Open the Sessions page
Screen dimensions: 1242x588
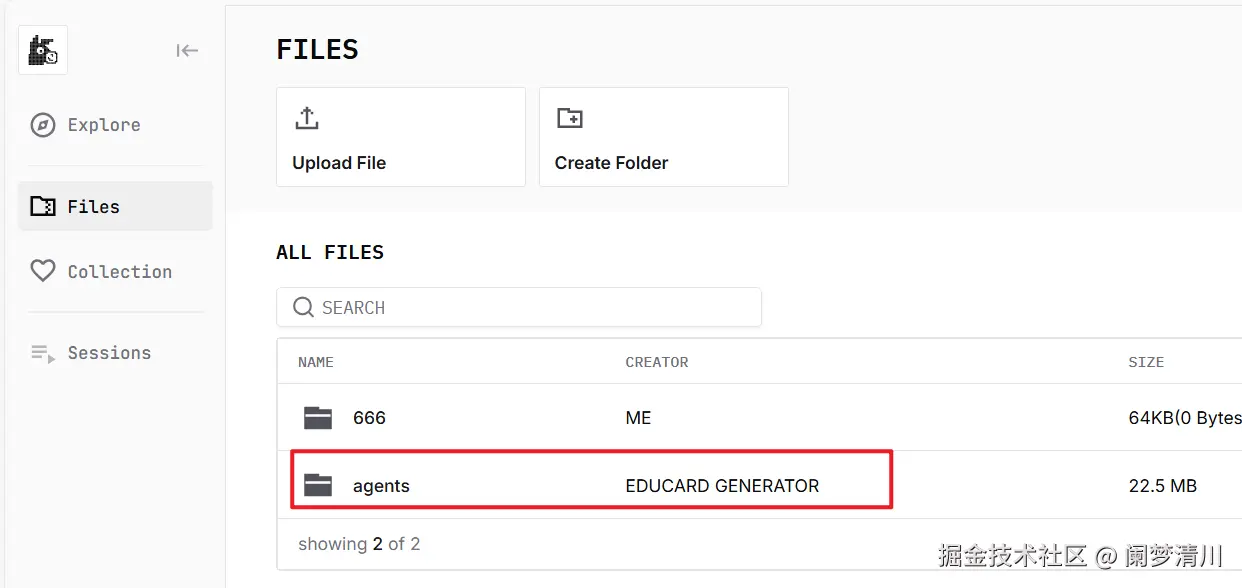point(109,353)
